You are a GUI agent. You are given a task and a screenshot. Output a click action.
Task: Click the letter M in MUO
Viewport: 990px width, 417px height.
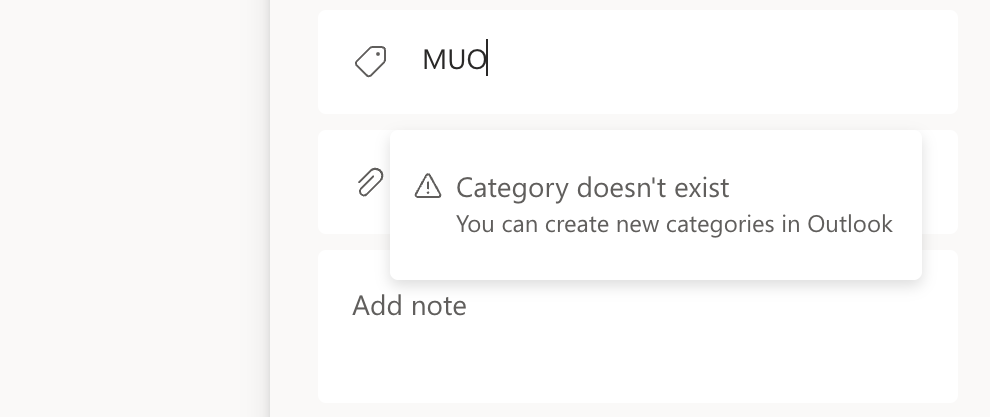tap(433, 61)
